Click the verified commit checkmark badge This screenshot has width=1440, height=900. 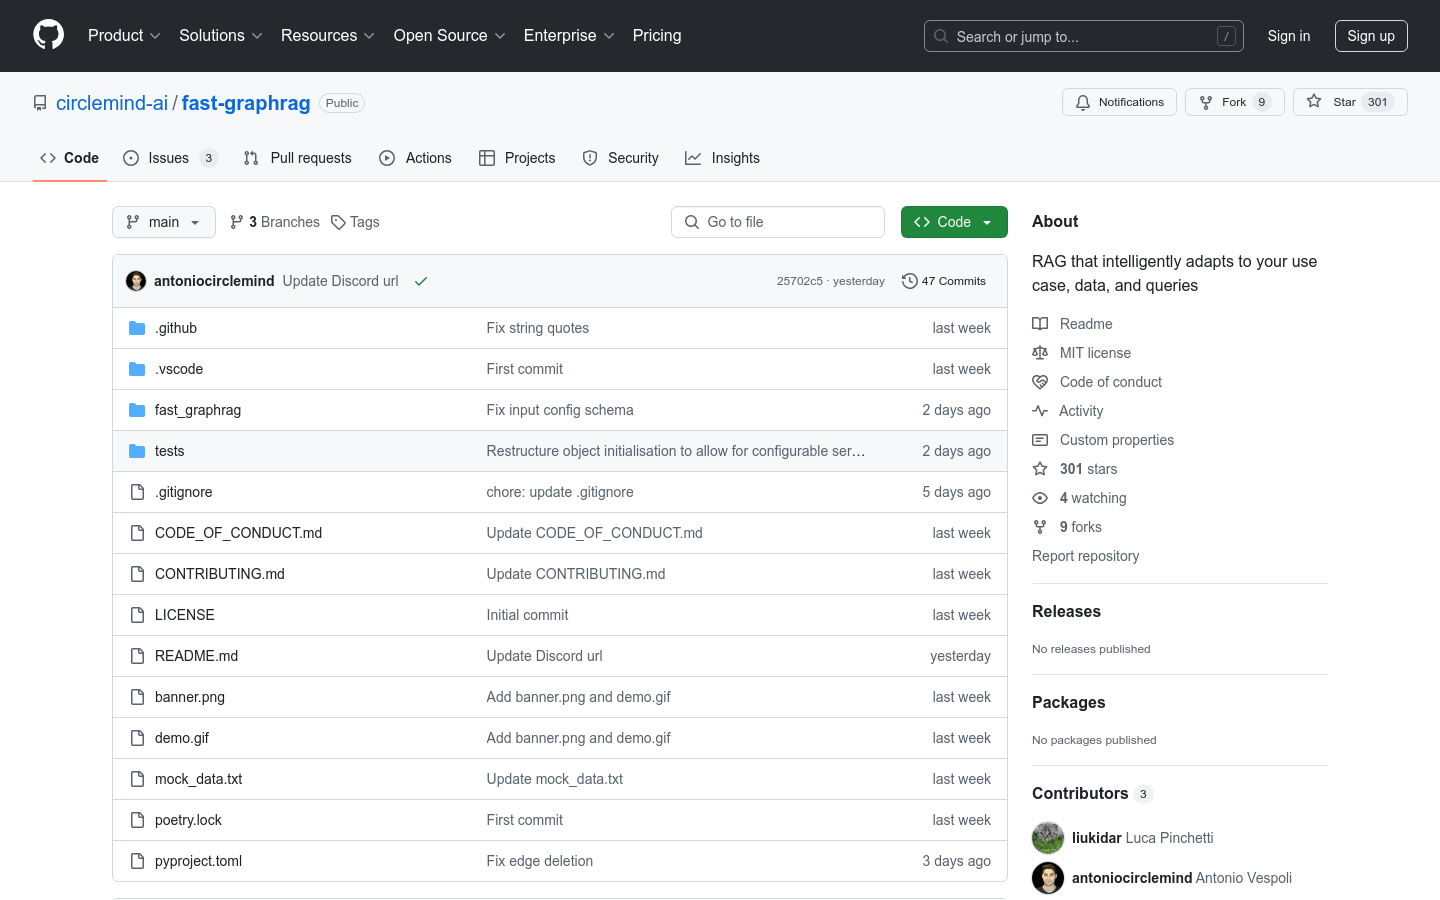tap(420, 281)
